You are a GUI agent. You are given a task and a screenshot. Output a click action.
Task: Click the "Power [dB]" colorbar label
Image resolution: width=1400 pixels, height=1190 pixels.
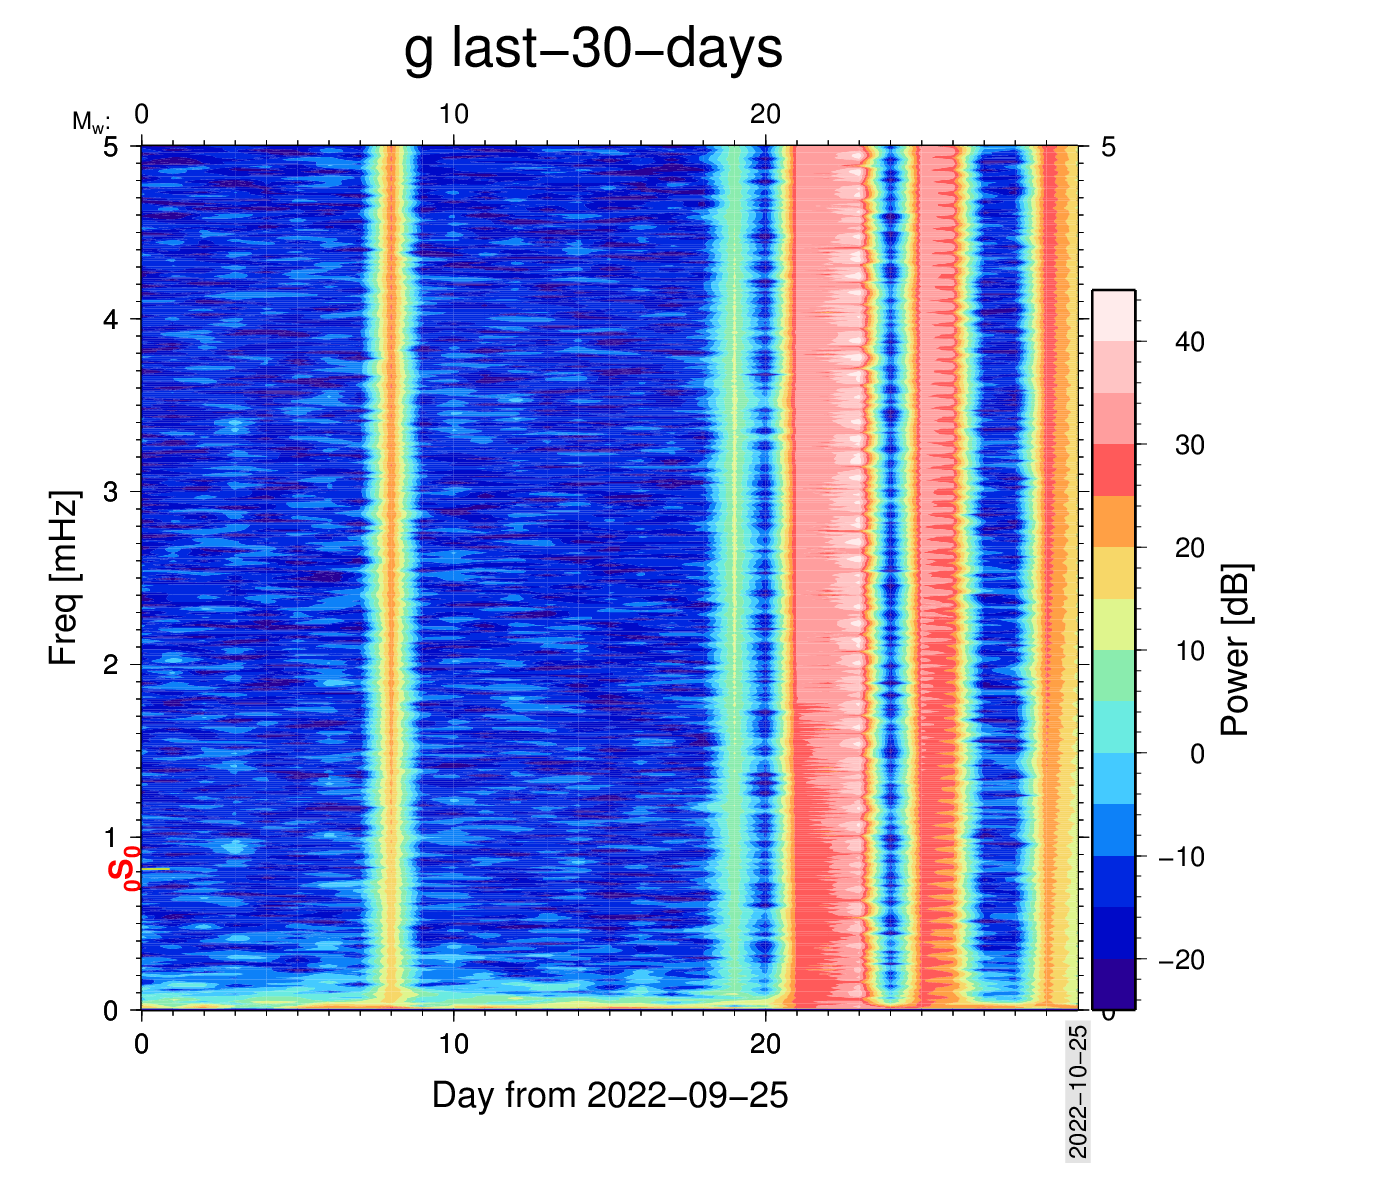[x=1236, y=650]
